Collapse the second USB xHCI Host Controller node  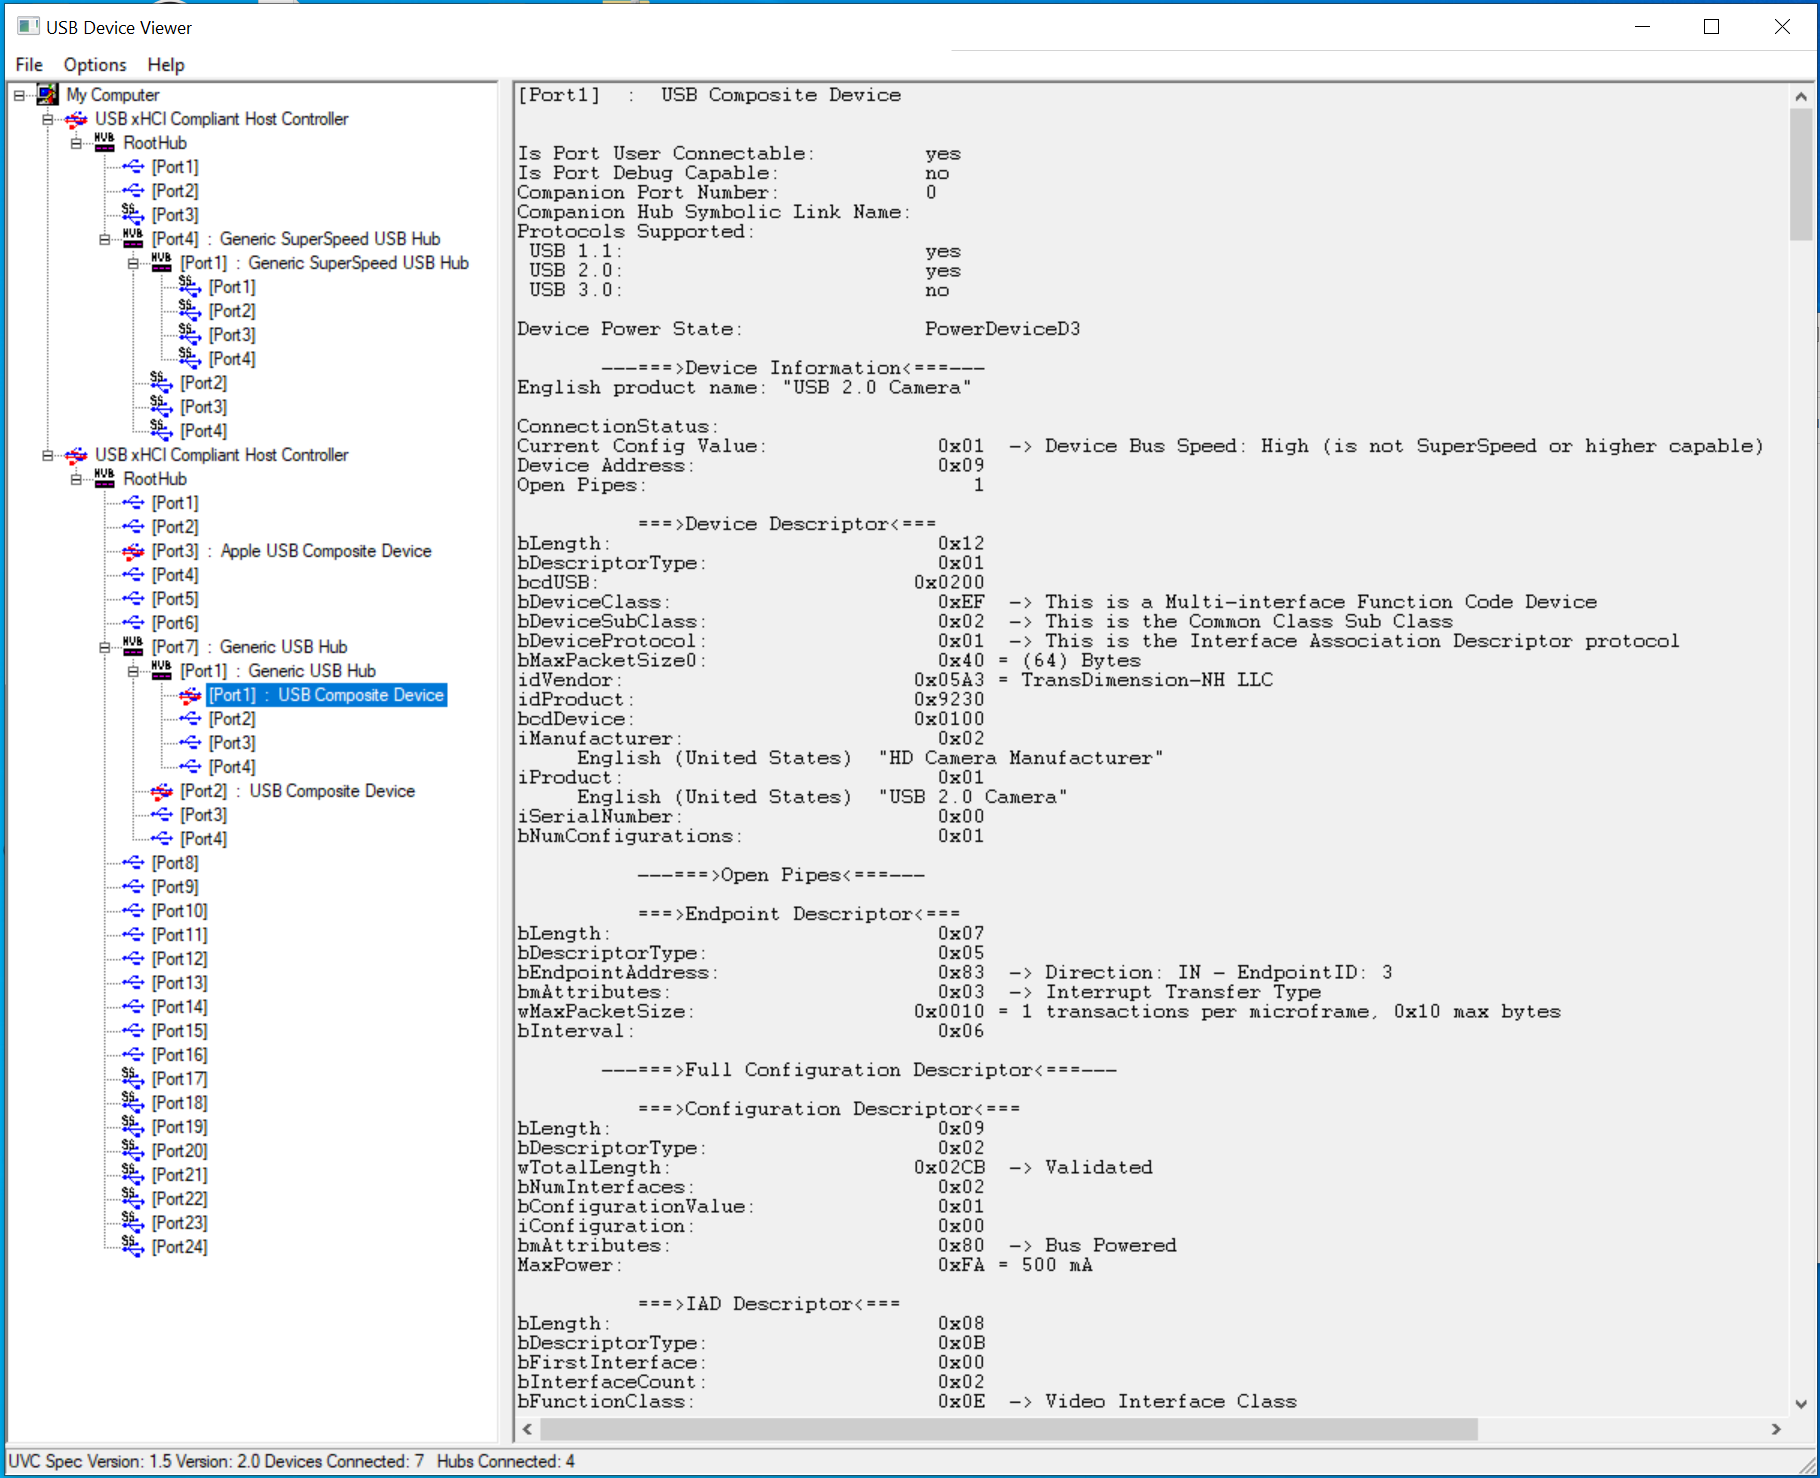pyautogui.click(x=47, y=455)
